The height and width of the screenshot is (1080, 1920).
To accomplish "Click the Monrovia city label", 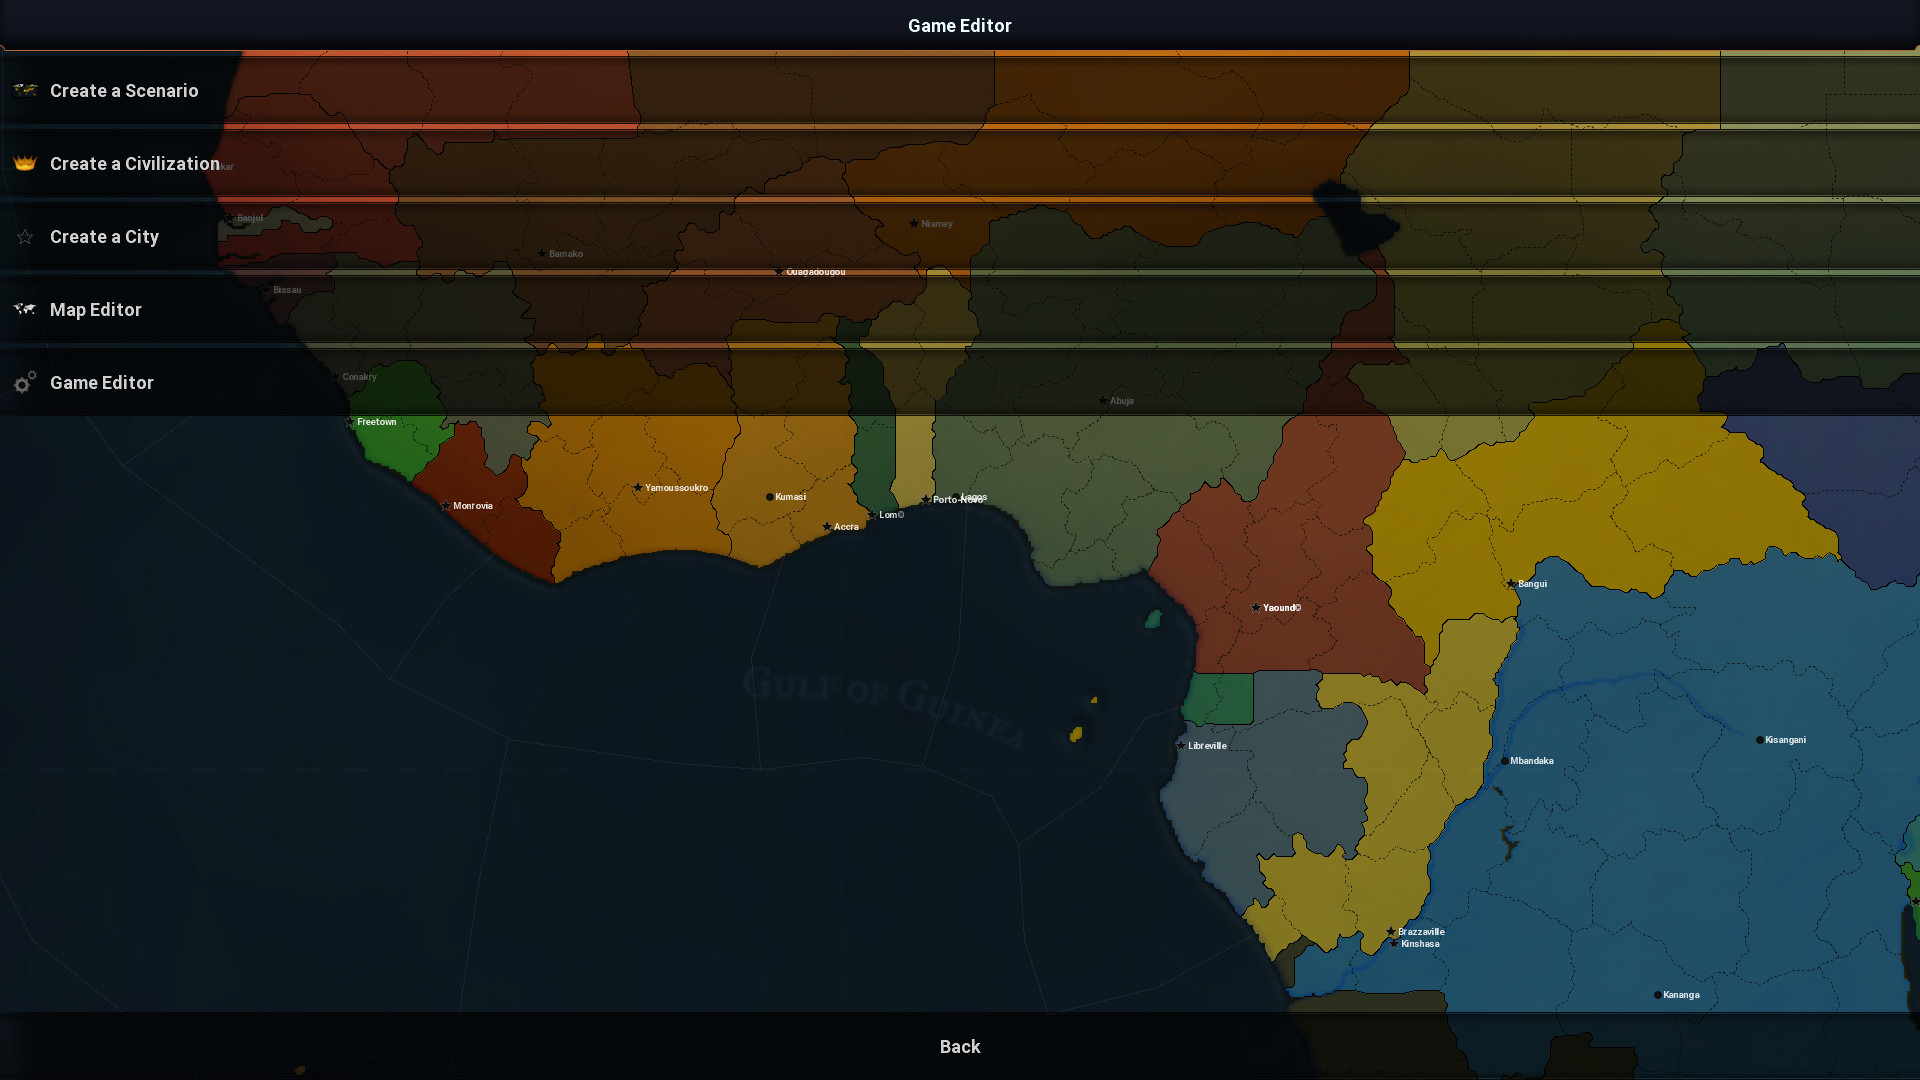I will 472,506.
